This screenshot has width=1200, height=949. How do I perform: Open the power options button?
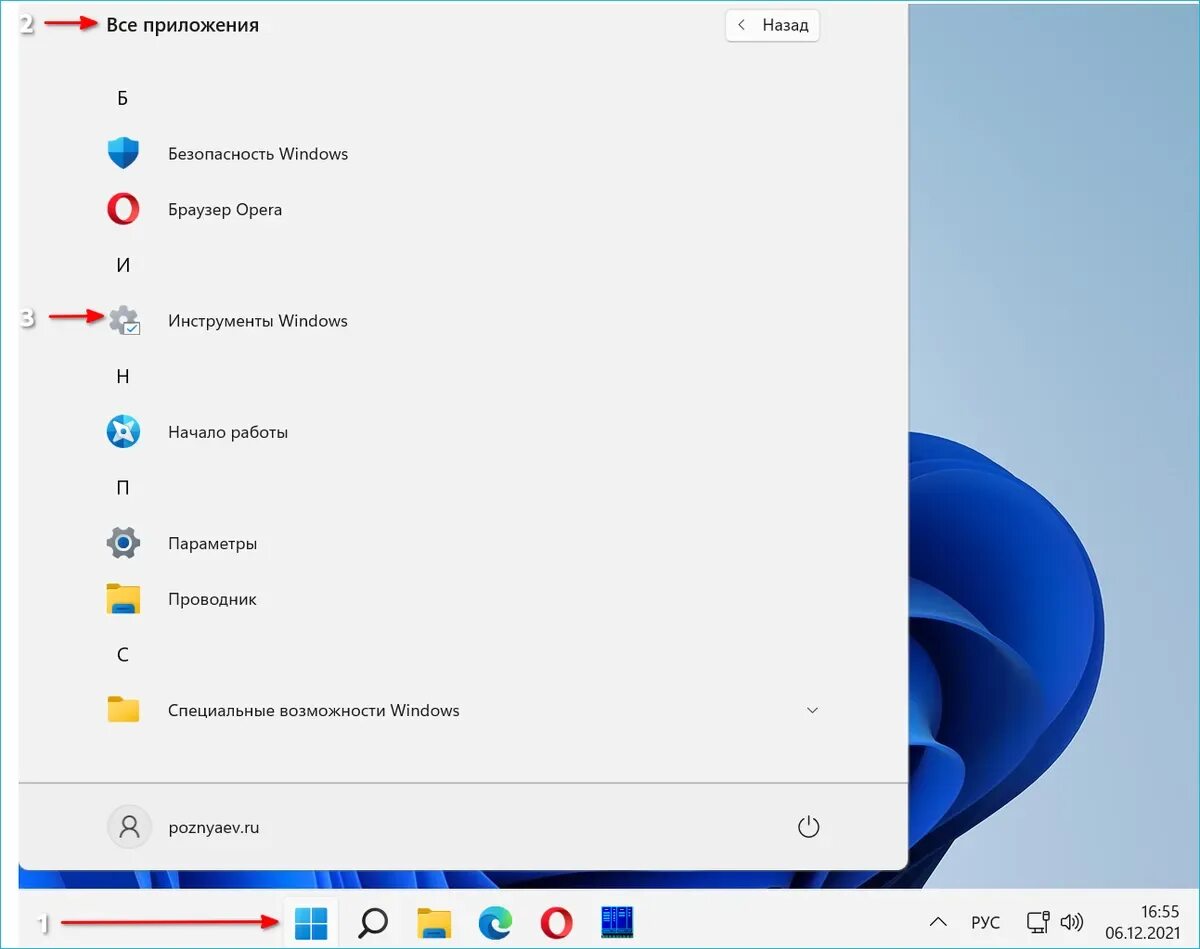pos(808,827)
